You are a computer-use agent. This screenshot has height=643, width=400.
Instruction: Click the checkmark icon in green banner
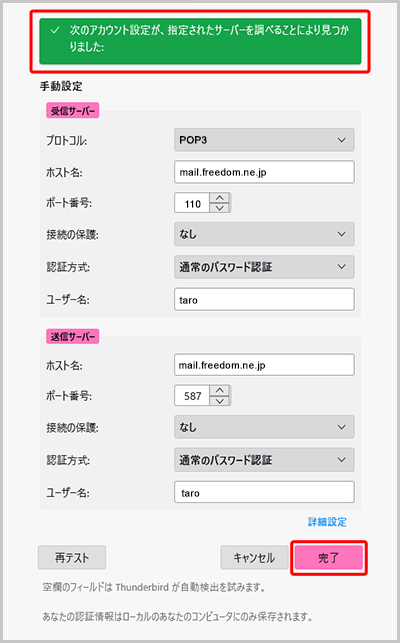pyautogui.click(x=55, y=30)
